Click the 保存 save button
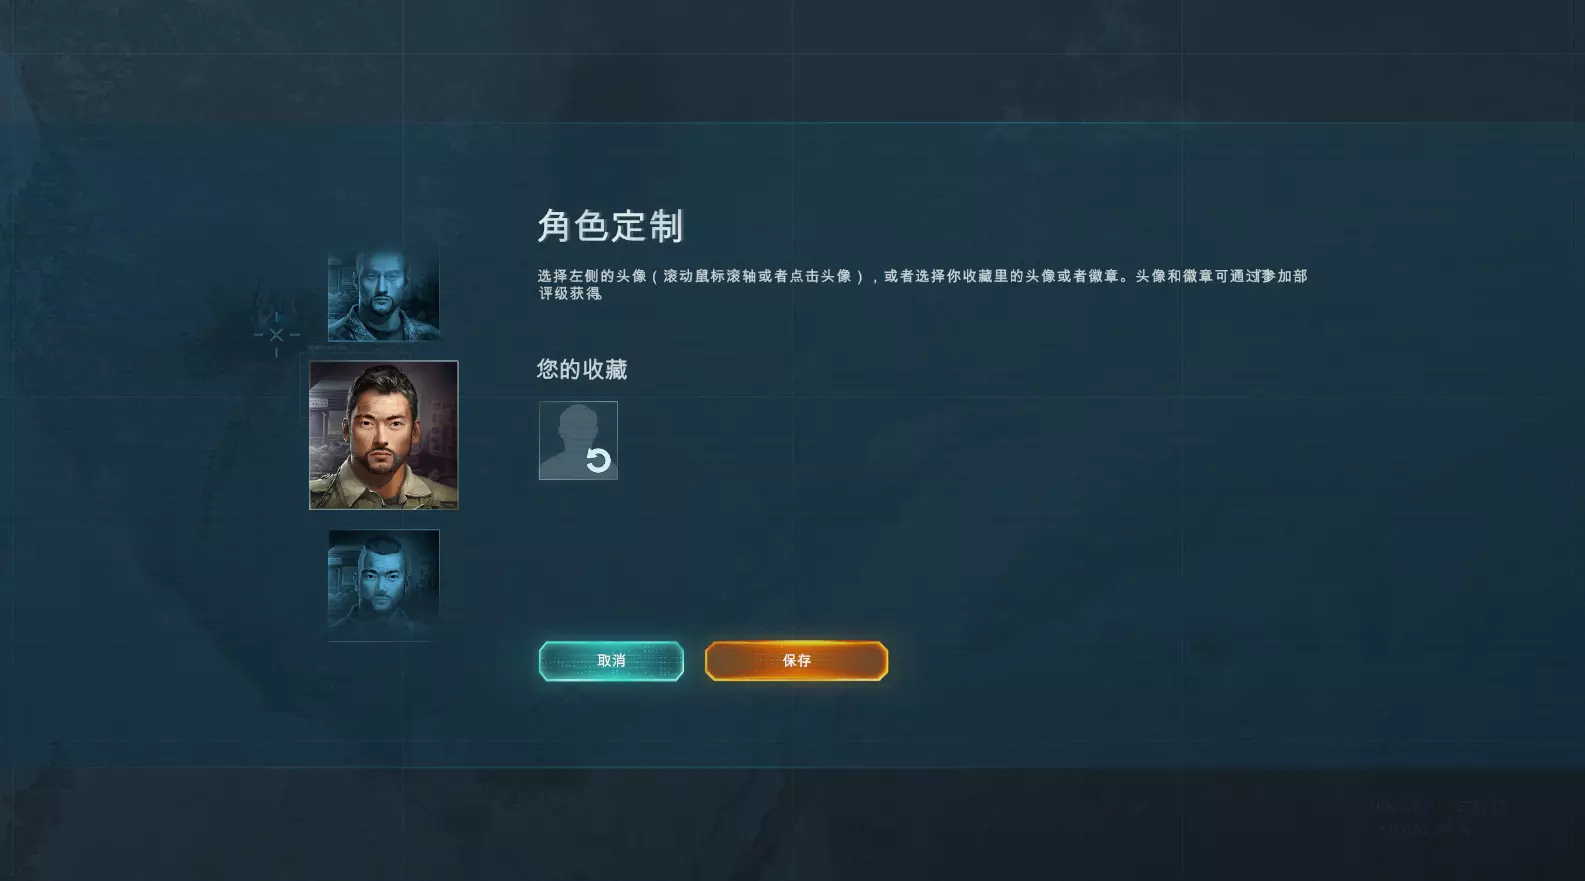Image resolution: width=1585 pixels, height=881 pixels. [796, 661]
